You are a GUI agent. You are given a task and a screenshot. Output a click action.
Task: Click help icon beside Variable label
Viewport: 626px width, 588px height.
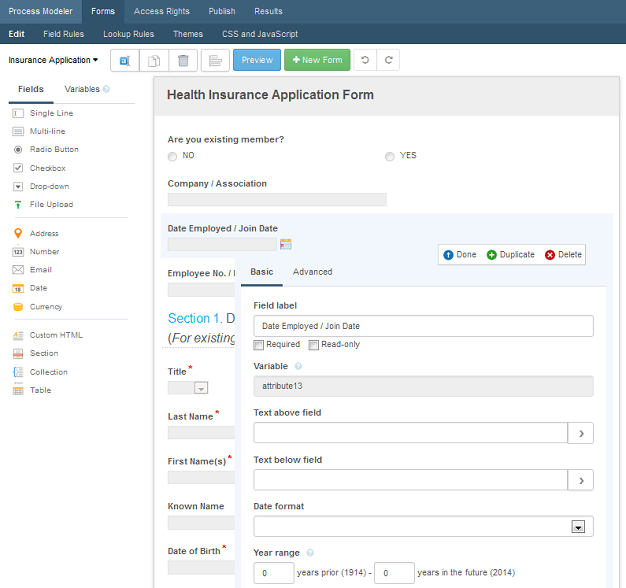298,366
